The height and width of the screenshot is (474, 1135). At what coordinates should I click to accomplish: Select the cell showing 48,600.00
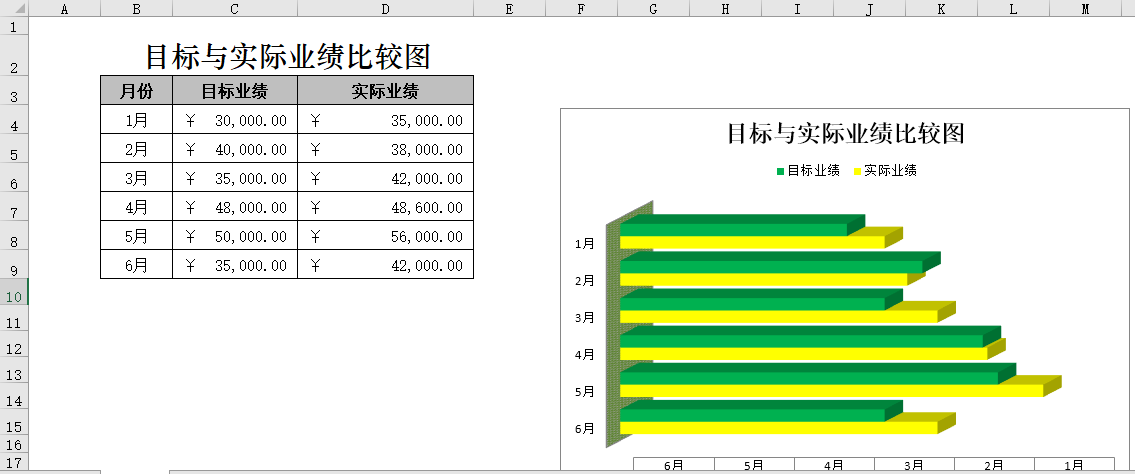tap(385, 207)
